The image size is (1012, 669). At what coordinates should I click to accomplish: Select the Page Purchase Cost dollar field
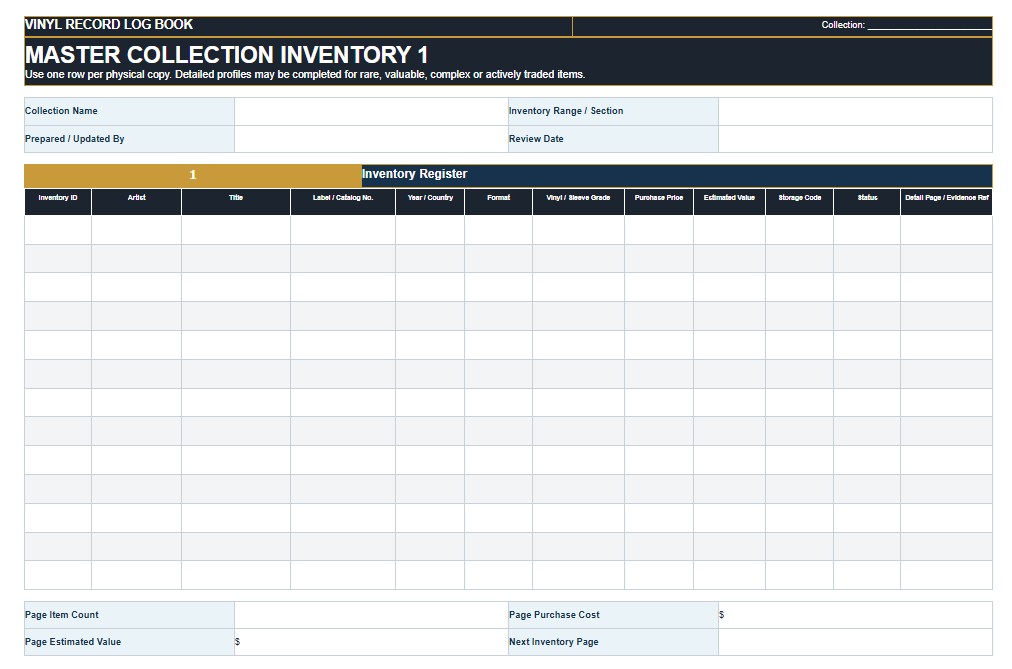click(x=855, y=615)
